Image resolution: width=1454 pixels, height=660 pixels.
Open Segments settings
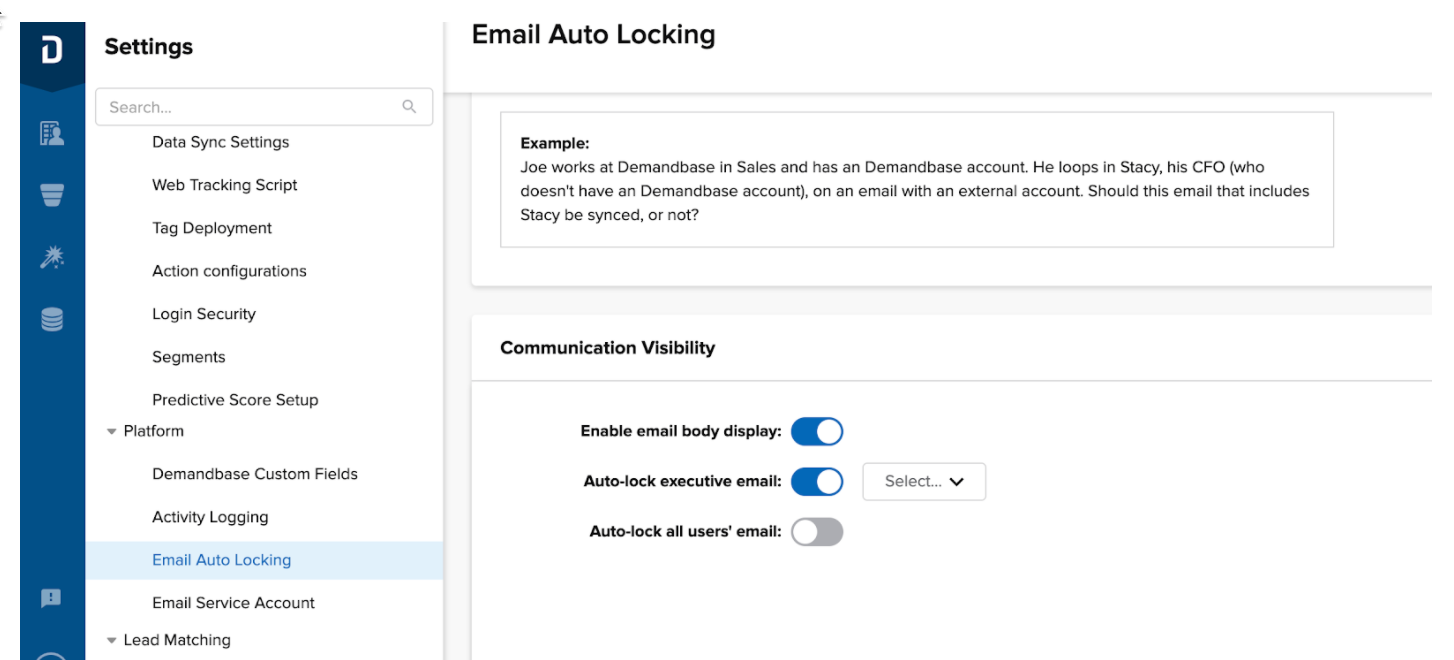click(x=189, y=357)
